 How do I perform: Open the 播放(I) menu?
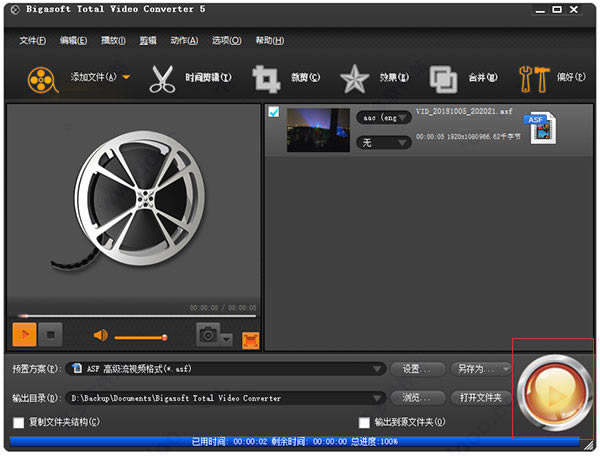click(x=113, y=40)
